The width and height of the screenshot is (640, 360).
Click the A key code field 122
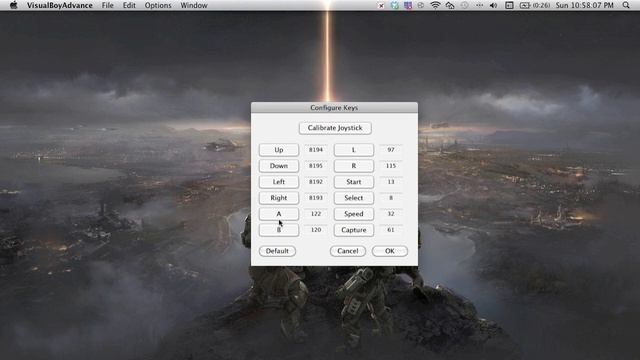click(316, 213)
